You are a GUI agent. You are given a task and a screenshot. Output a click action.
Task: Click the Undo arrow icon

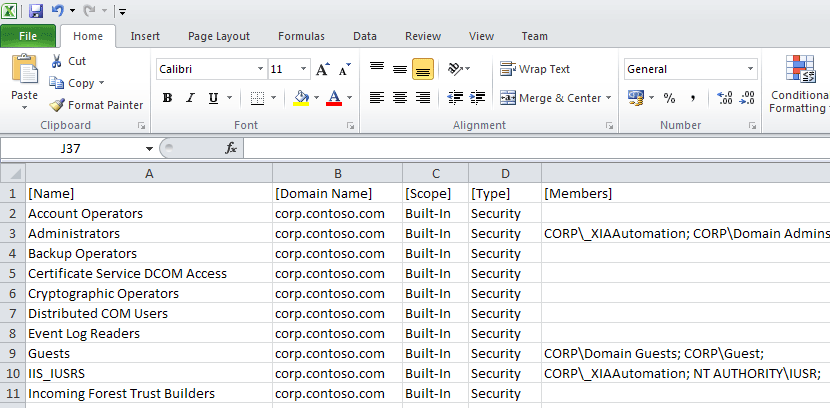coord(58,11)
